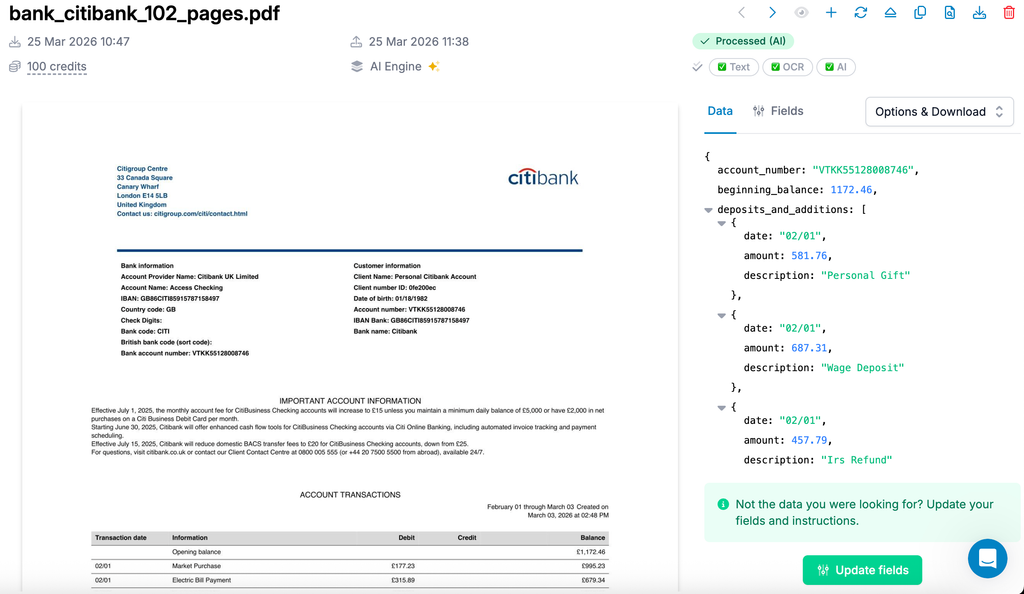Open the document preview icon
This screenshot has height=594, width=1024.
coord(949,12)
